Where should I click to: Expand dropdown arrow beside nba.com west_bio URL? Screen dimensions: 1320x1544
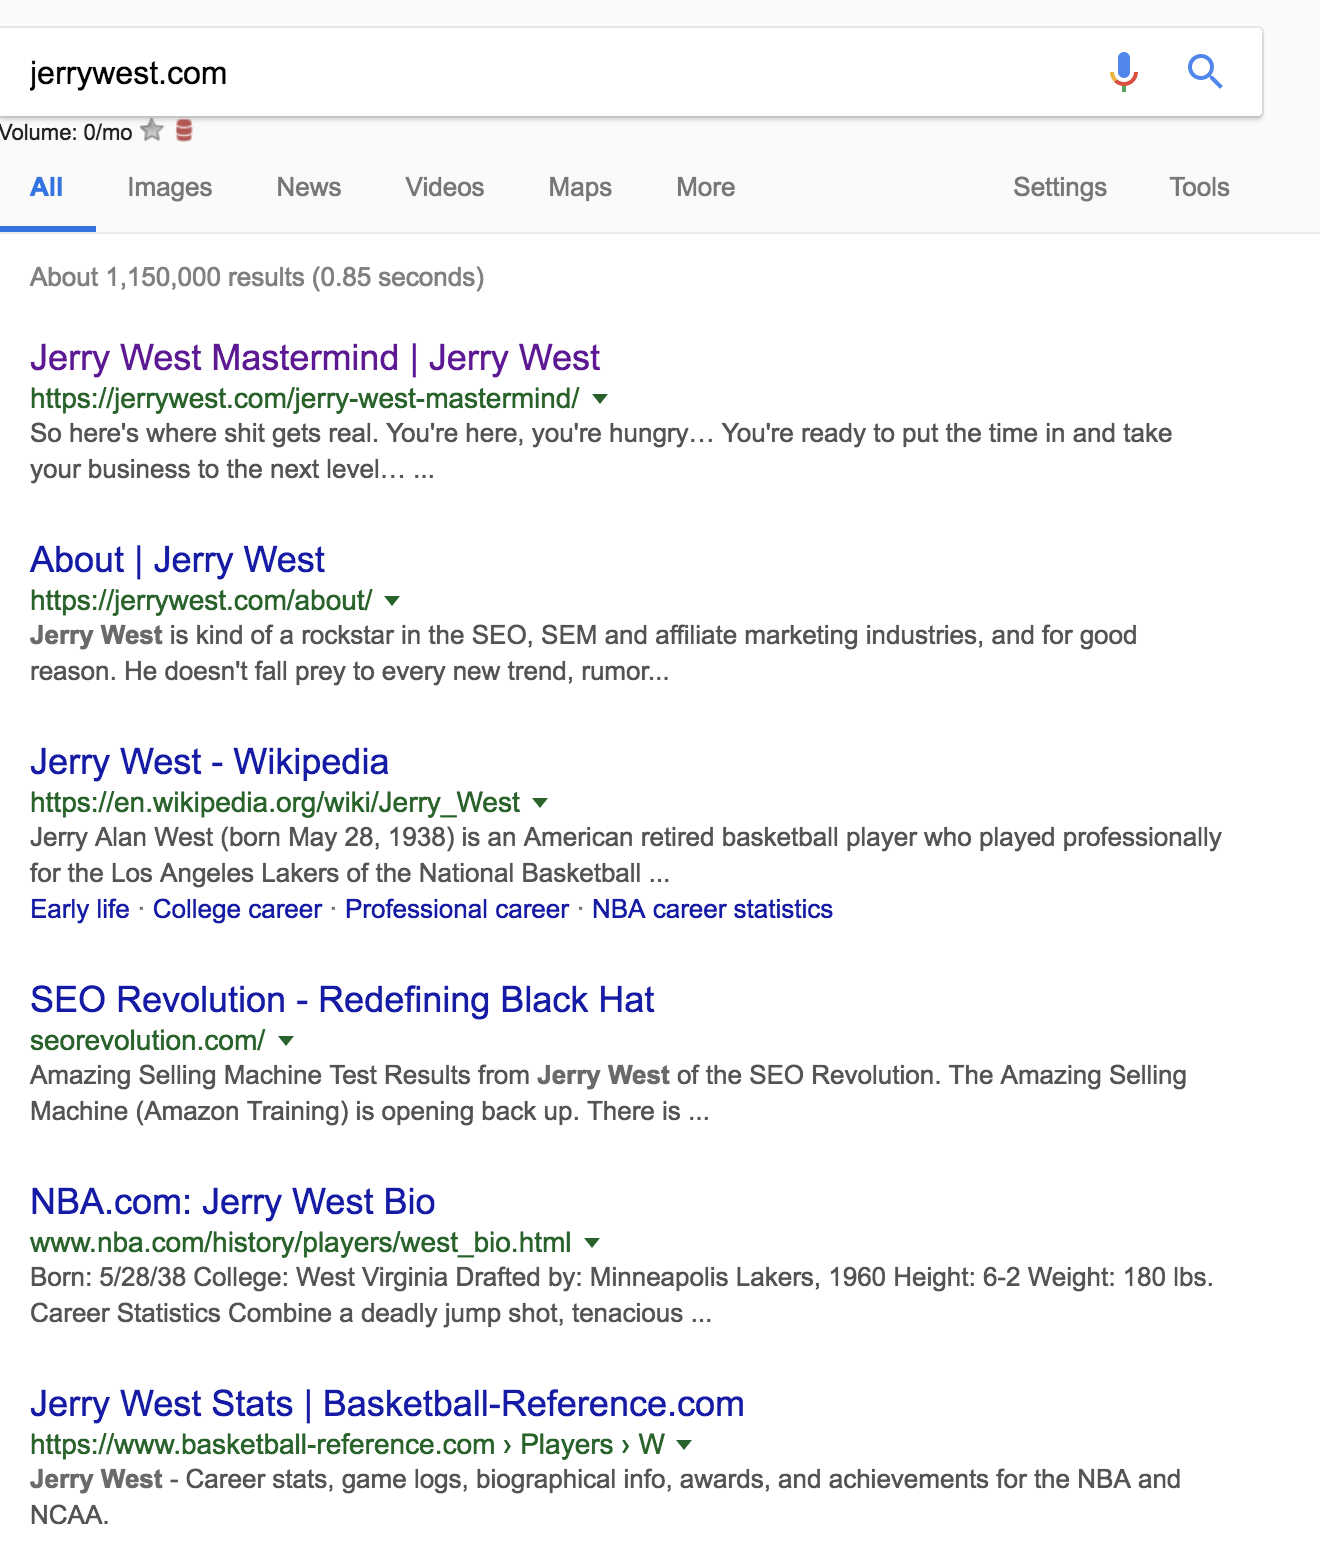pos(592,1243)
